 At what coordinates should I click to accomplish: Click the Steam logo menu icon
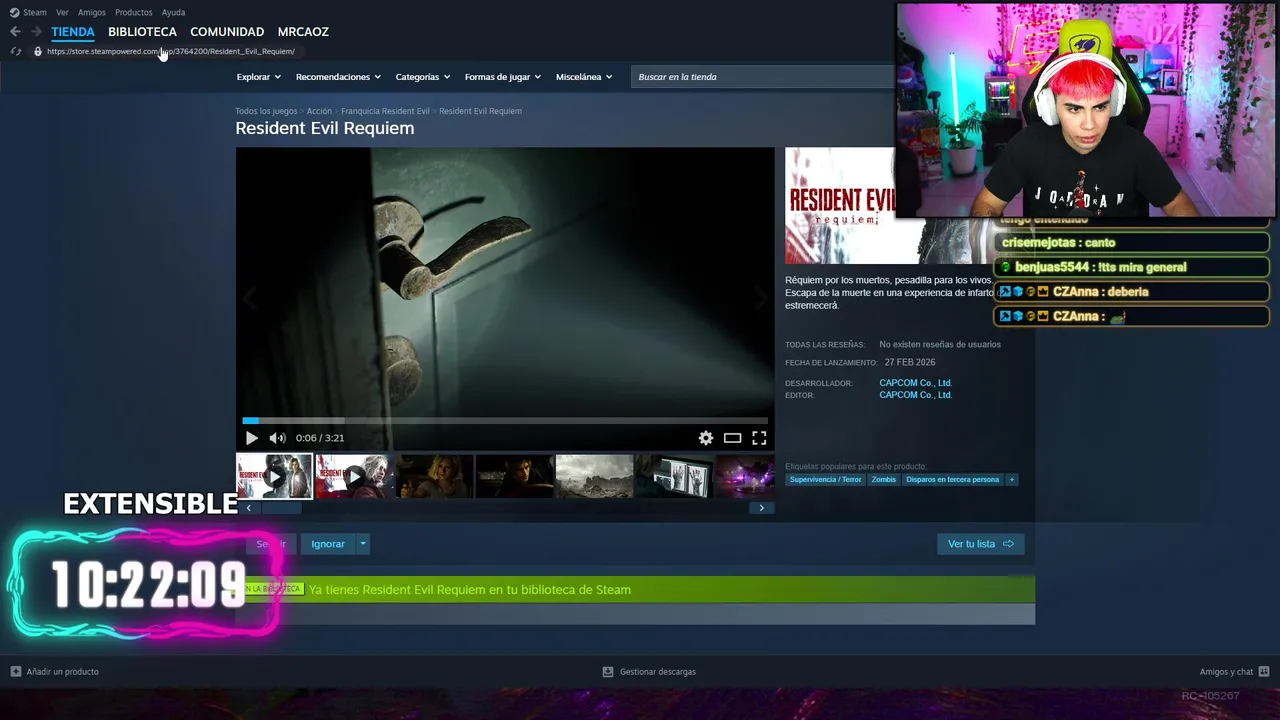(x=14, y=12)
